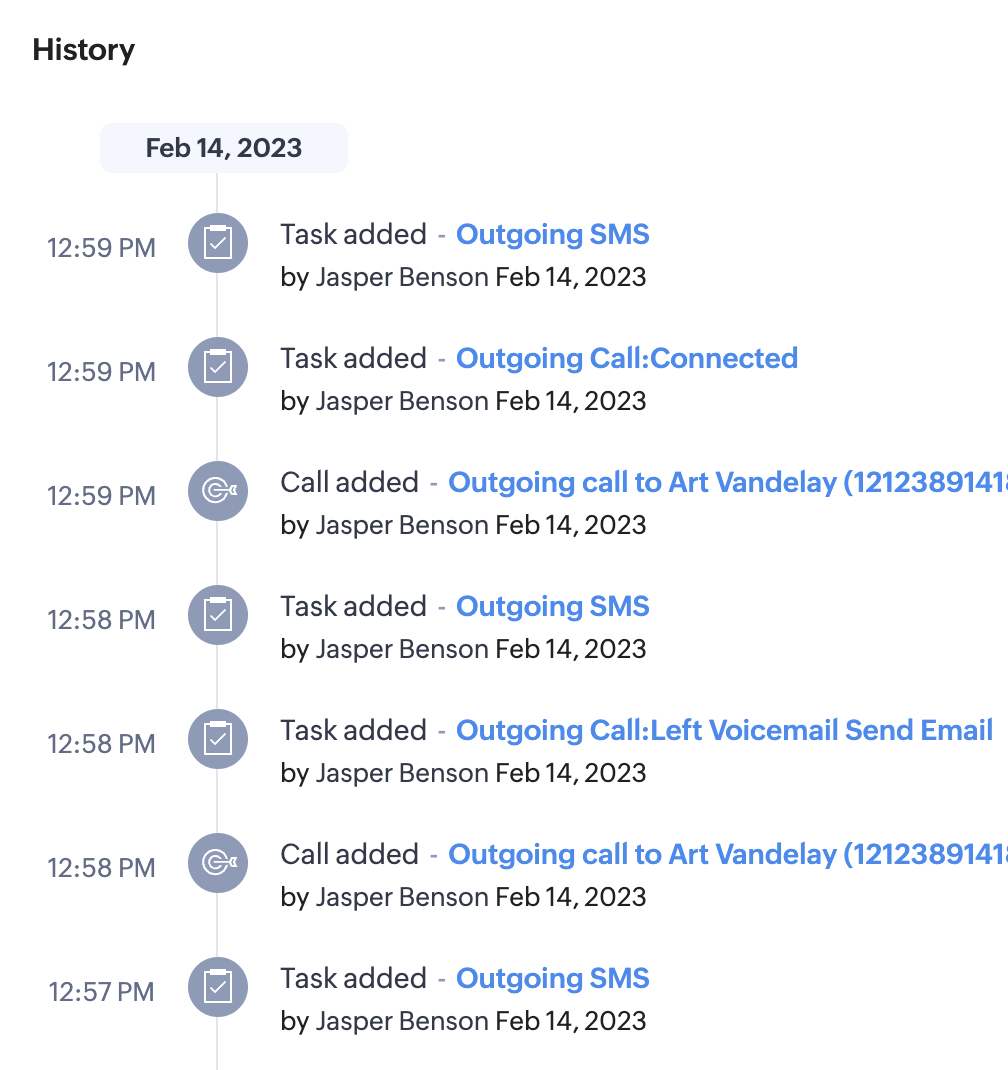Viewport: 1008px width, 1070px height.
Task: Click the first 12:59 PM task clipboard icon
Action: 218,243
